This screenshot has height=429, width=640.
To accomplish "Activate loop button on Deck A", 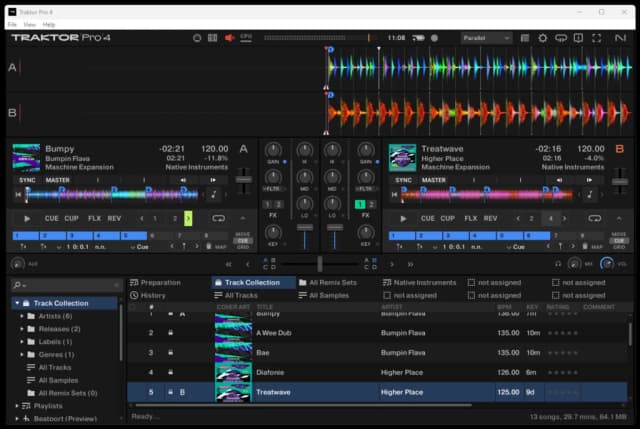I will coord(218,218).
